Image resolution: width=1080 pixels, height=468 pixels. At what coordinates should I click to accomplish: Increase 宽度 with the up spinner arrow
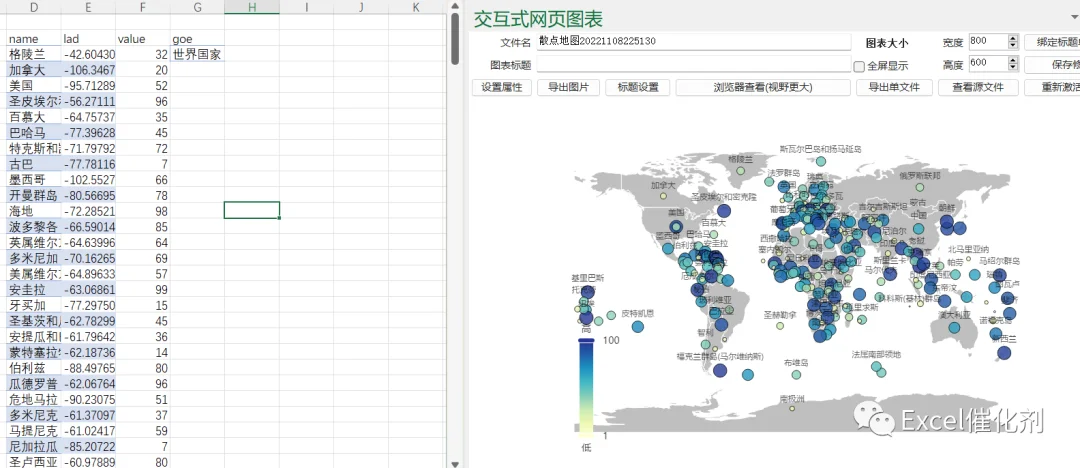pos(1012,38)
